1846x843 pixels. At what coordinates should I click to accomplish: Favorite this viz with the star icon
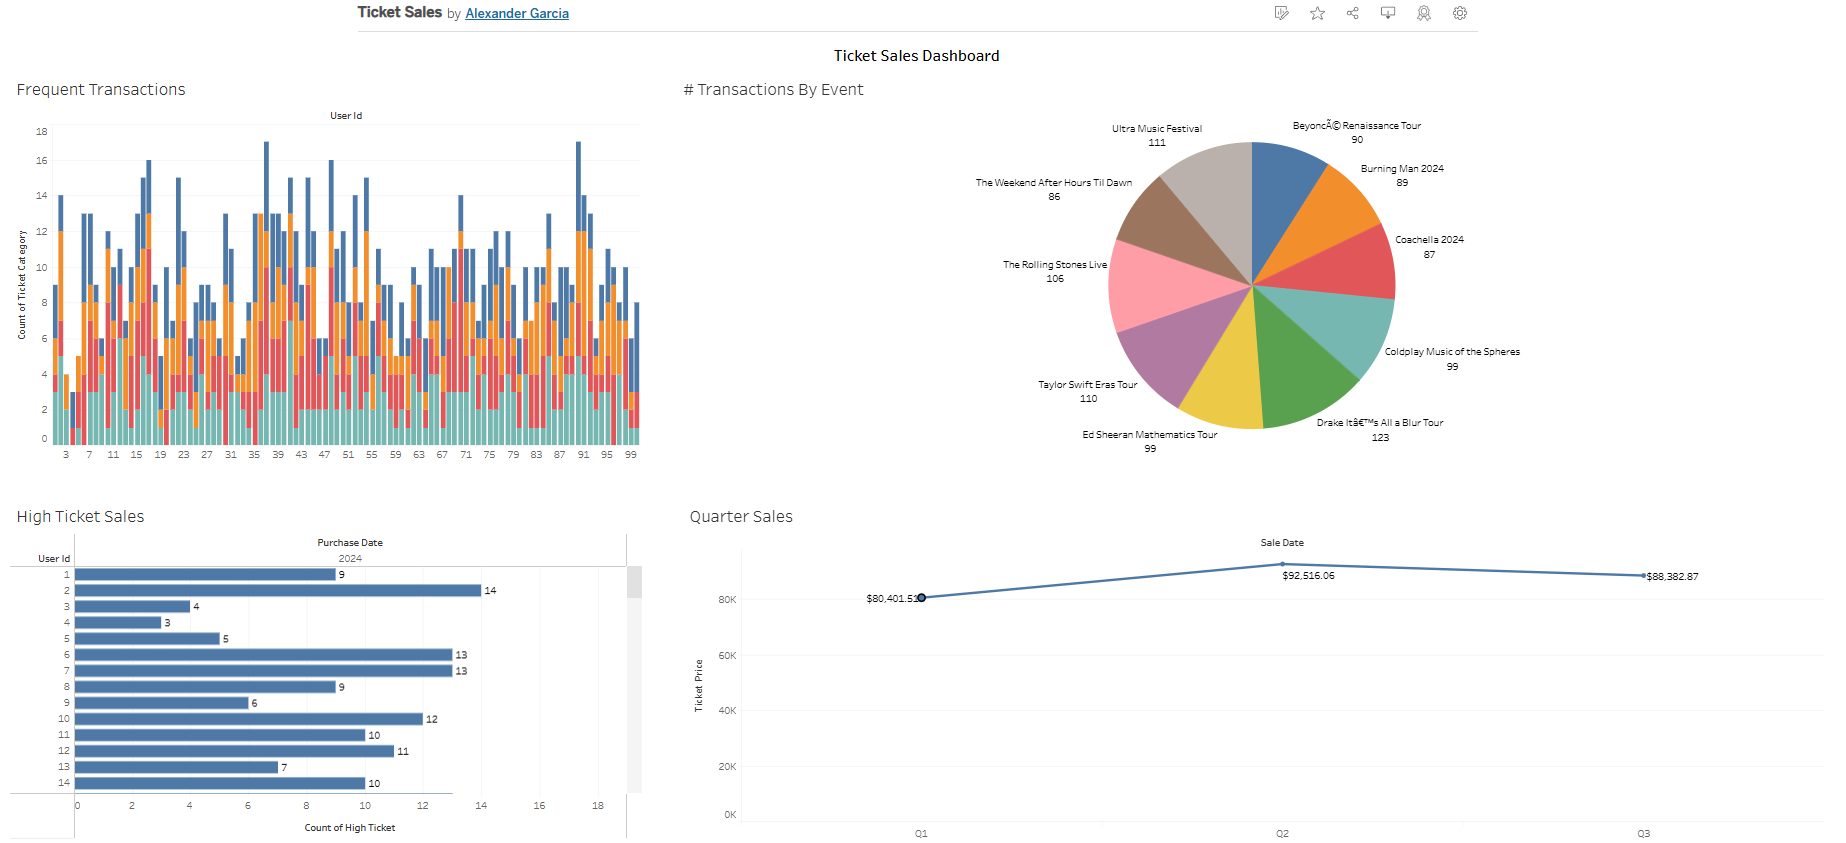point(1317,13)
